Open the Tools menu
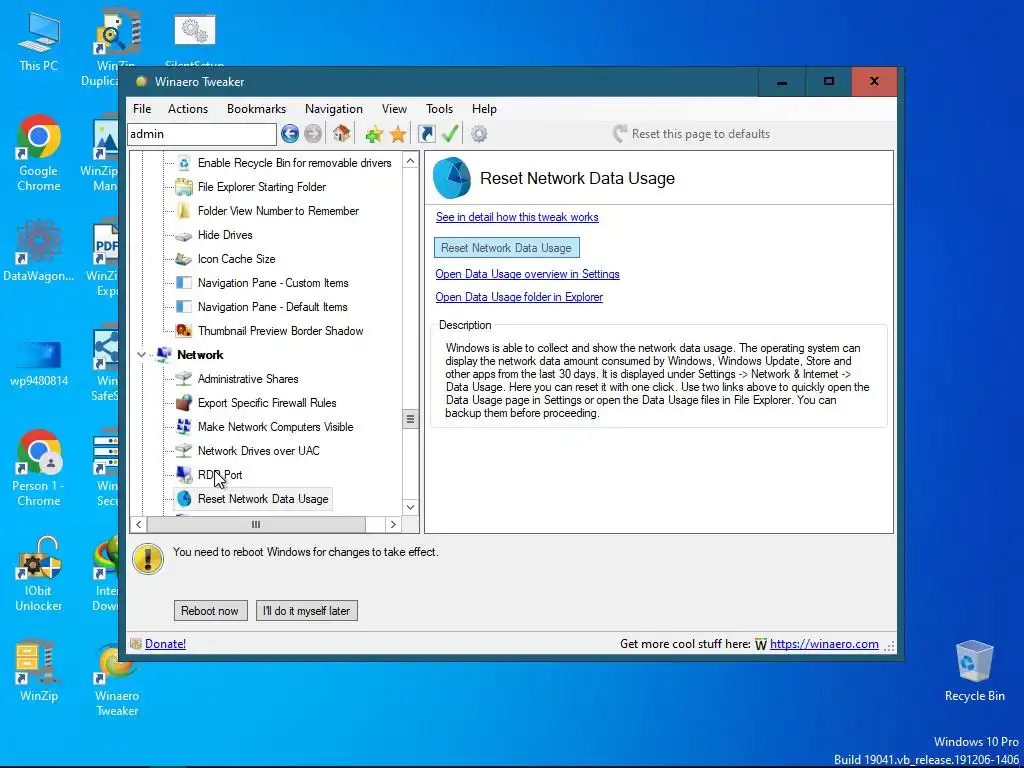The height and width of the screenshot is (768, 1024). pyautogui.click(x=440, y=109)
